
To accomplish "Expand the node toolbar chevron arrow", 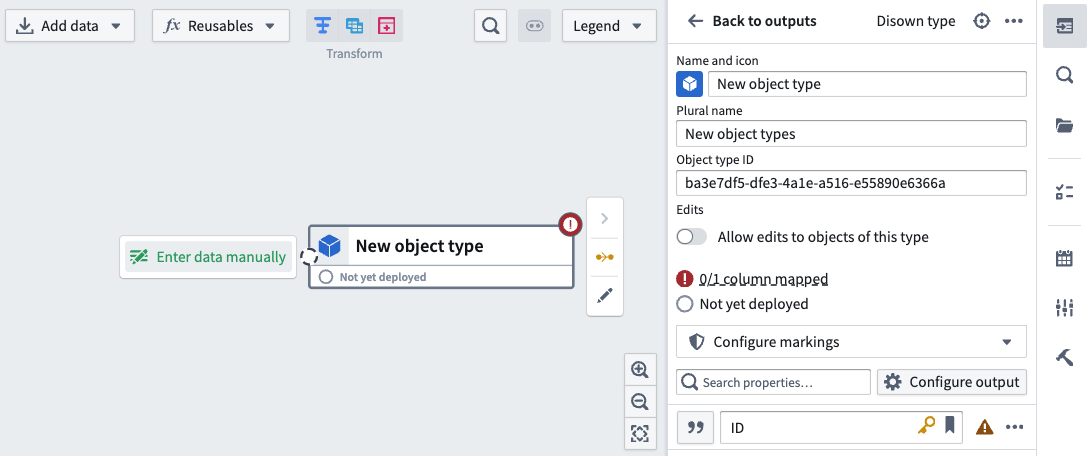I will tap(604, 219).
